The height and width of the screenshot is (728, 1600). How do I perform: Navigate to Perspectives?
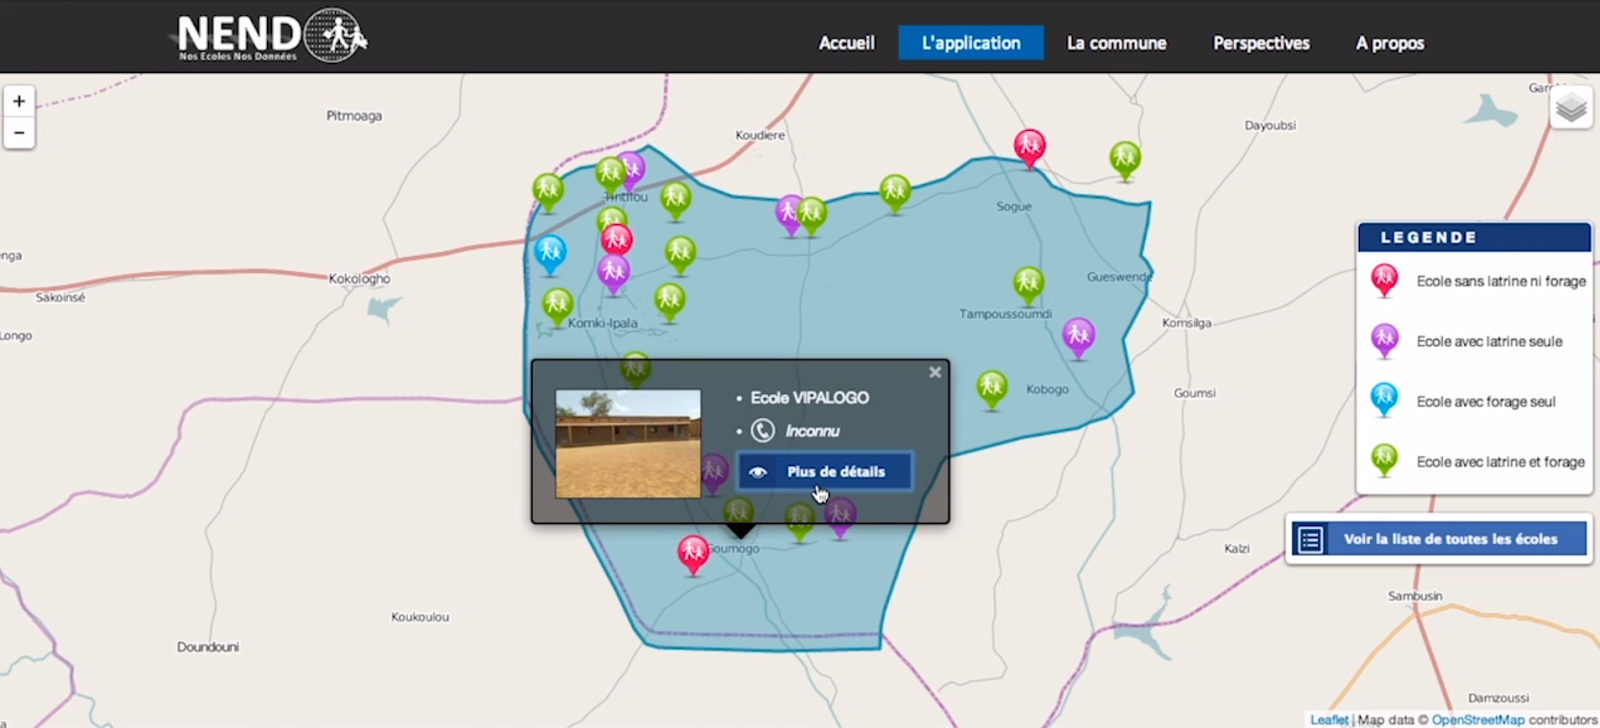[x=1261, y=43]
